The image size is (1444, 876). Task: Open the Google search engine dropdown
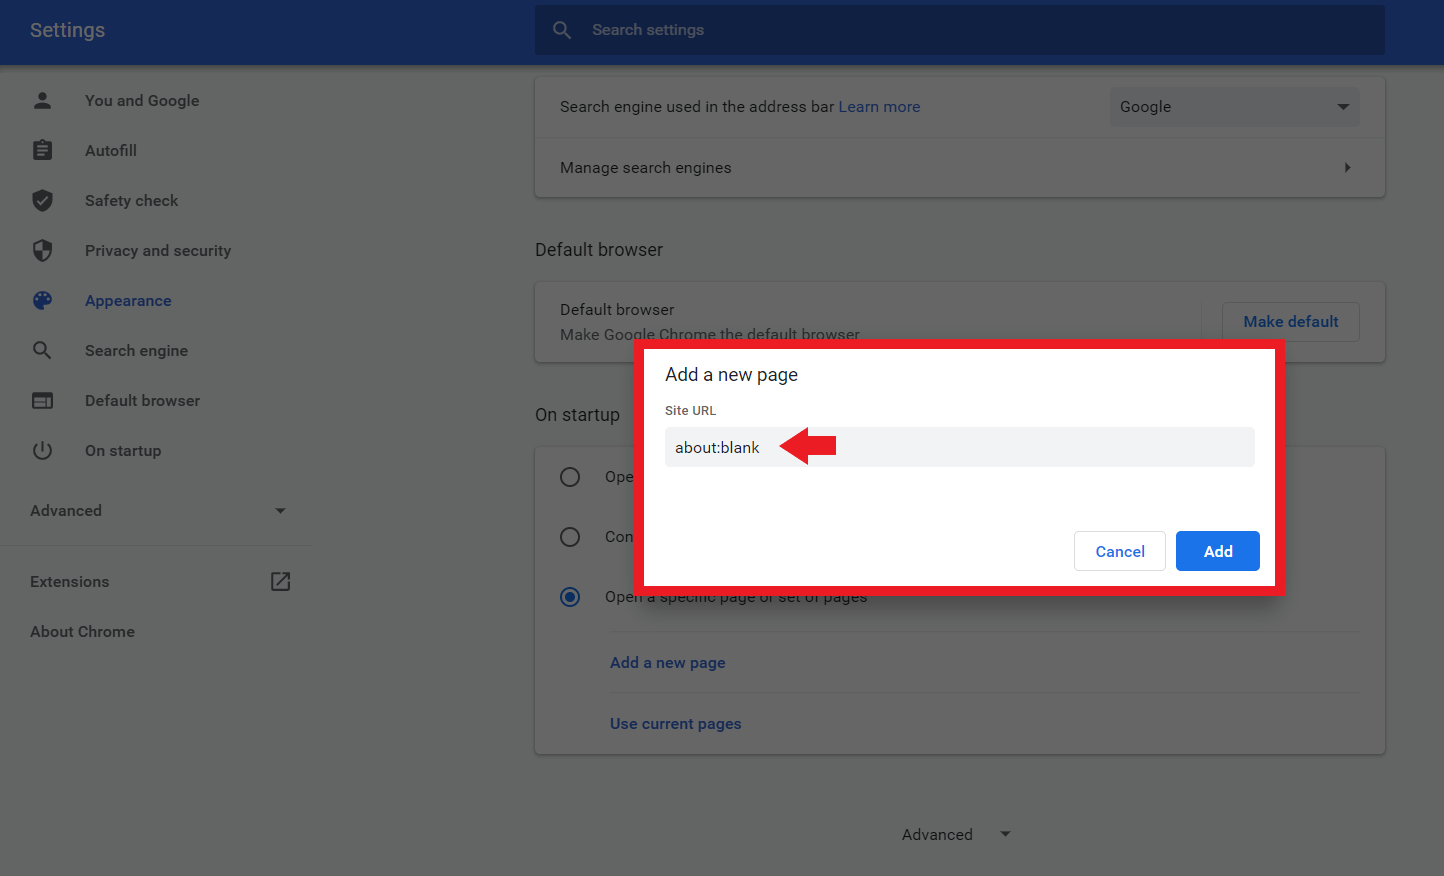click(x=1234, y=106)
